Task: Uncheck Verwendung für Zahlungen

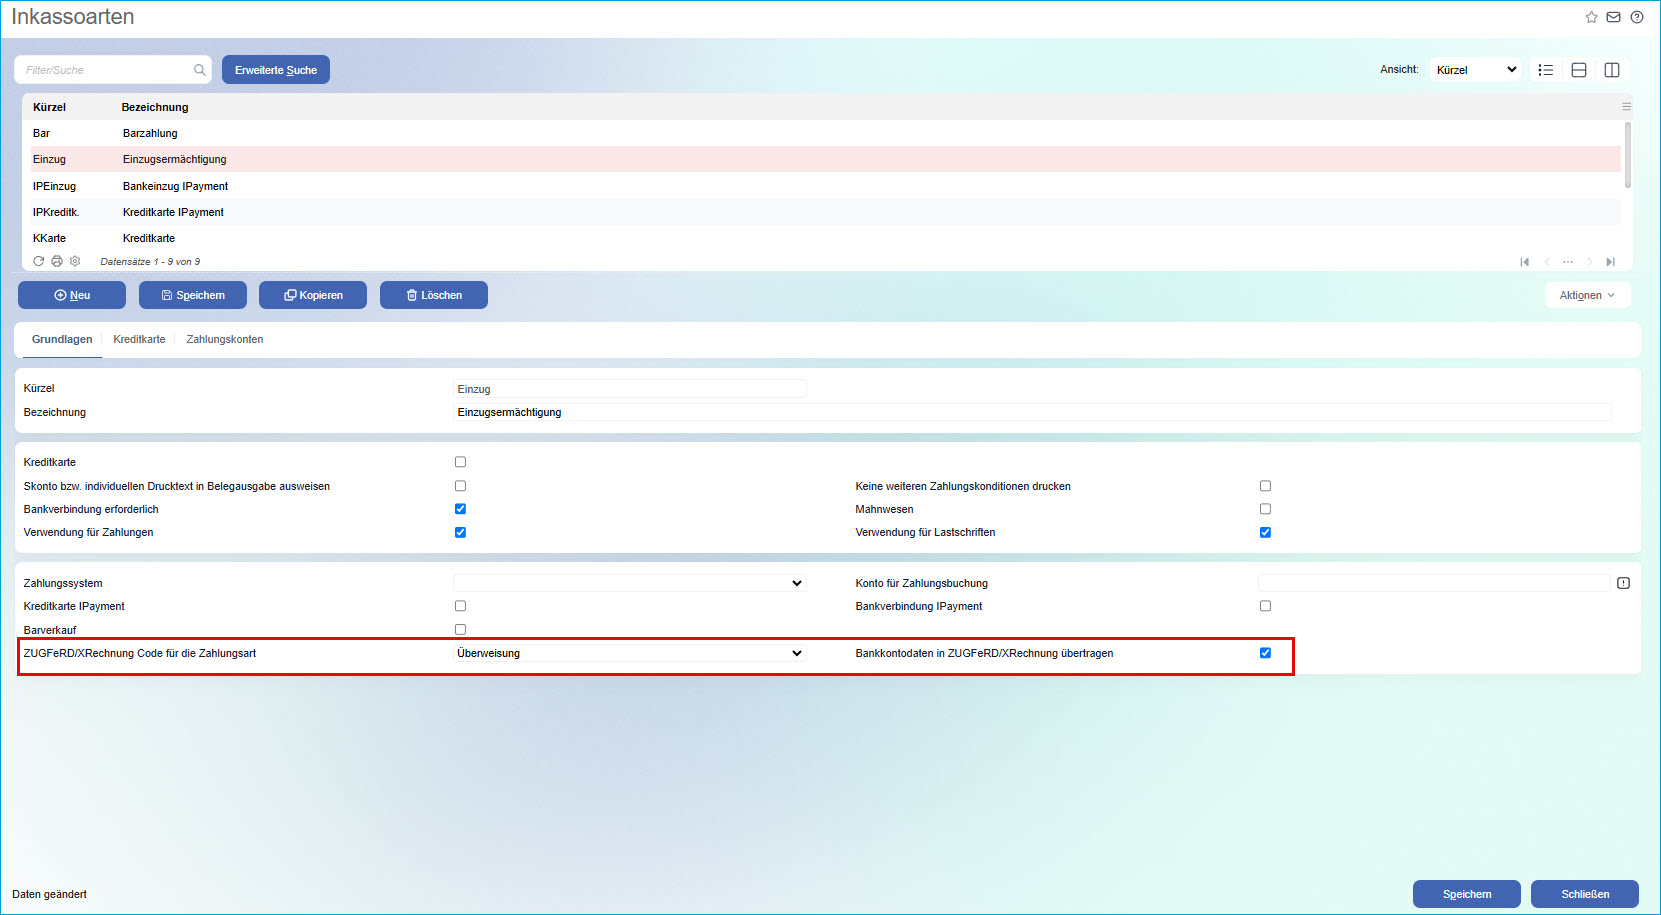Action: [460, 532]
